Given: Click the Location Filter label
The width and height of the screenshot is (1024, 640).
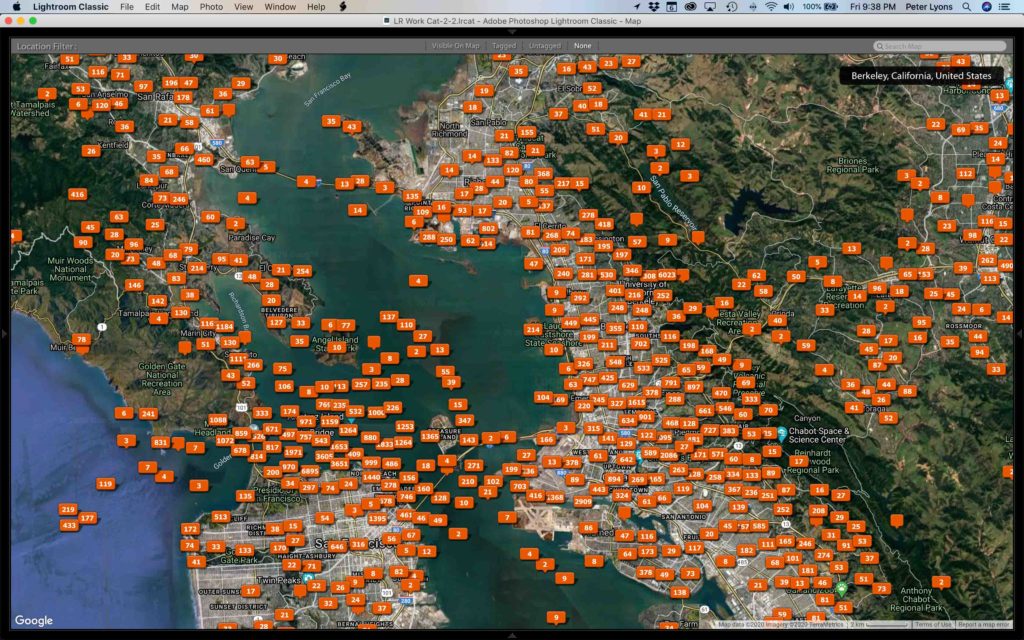Looking at the screenshot, I should pos(46,46).
